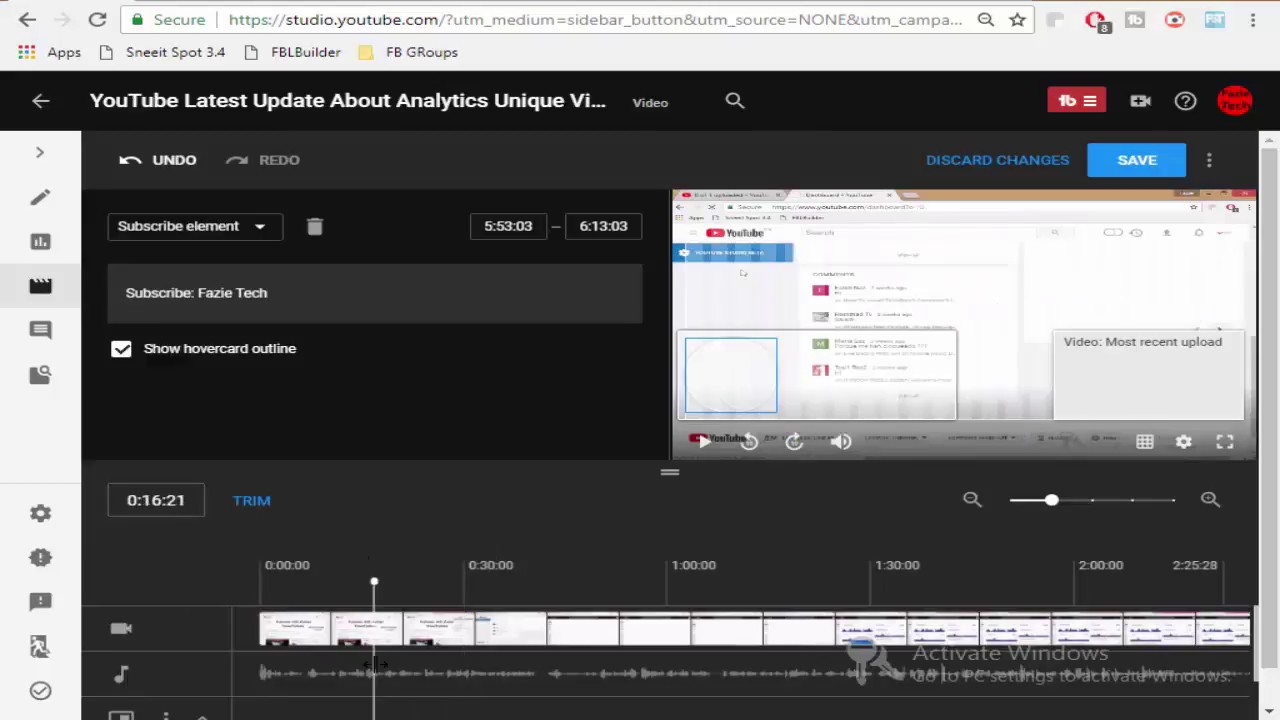
Task: Click the checkmark circle icon in sidebar
Action: coord(40,690)
